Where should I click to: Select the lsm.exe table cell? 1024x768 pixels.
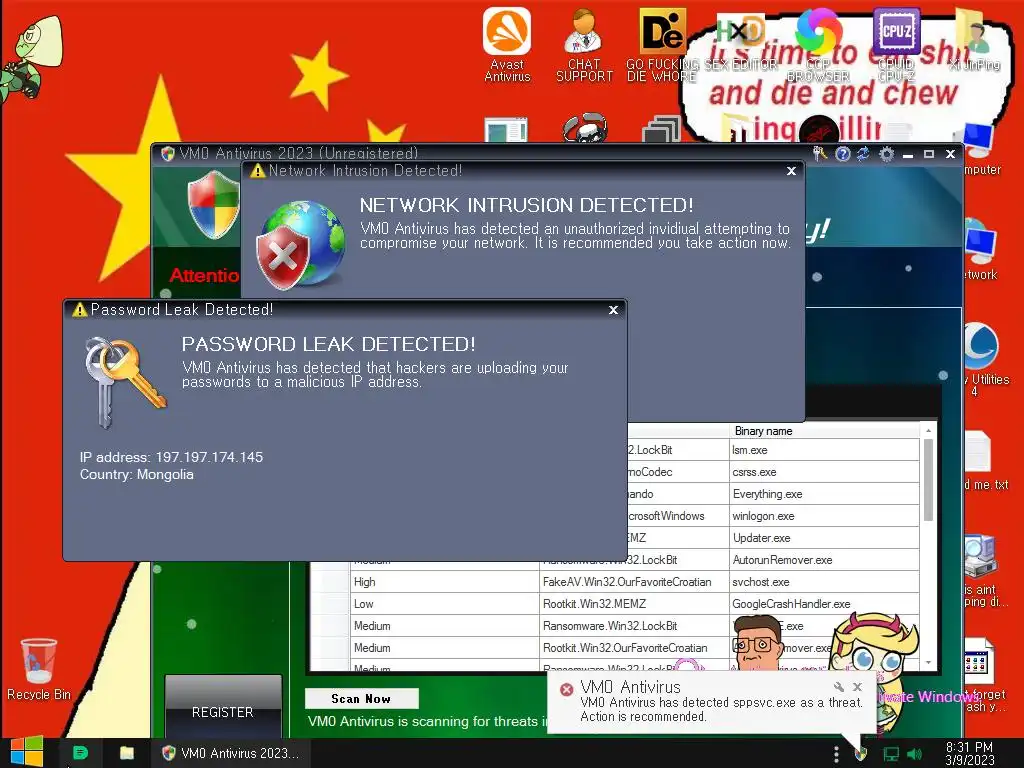pos(824,450)
